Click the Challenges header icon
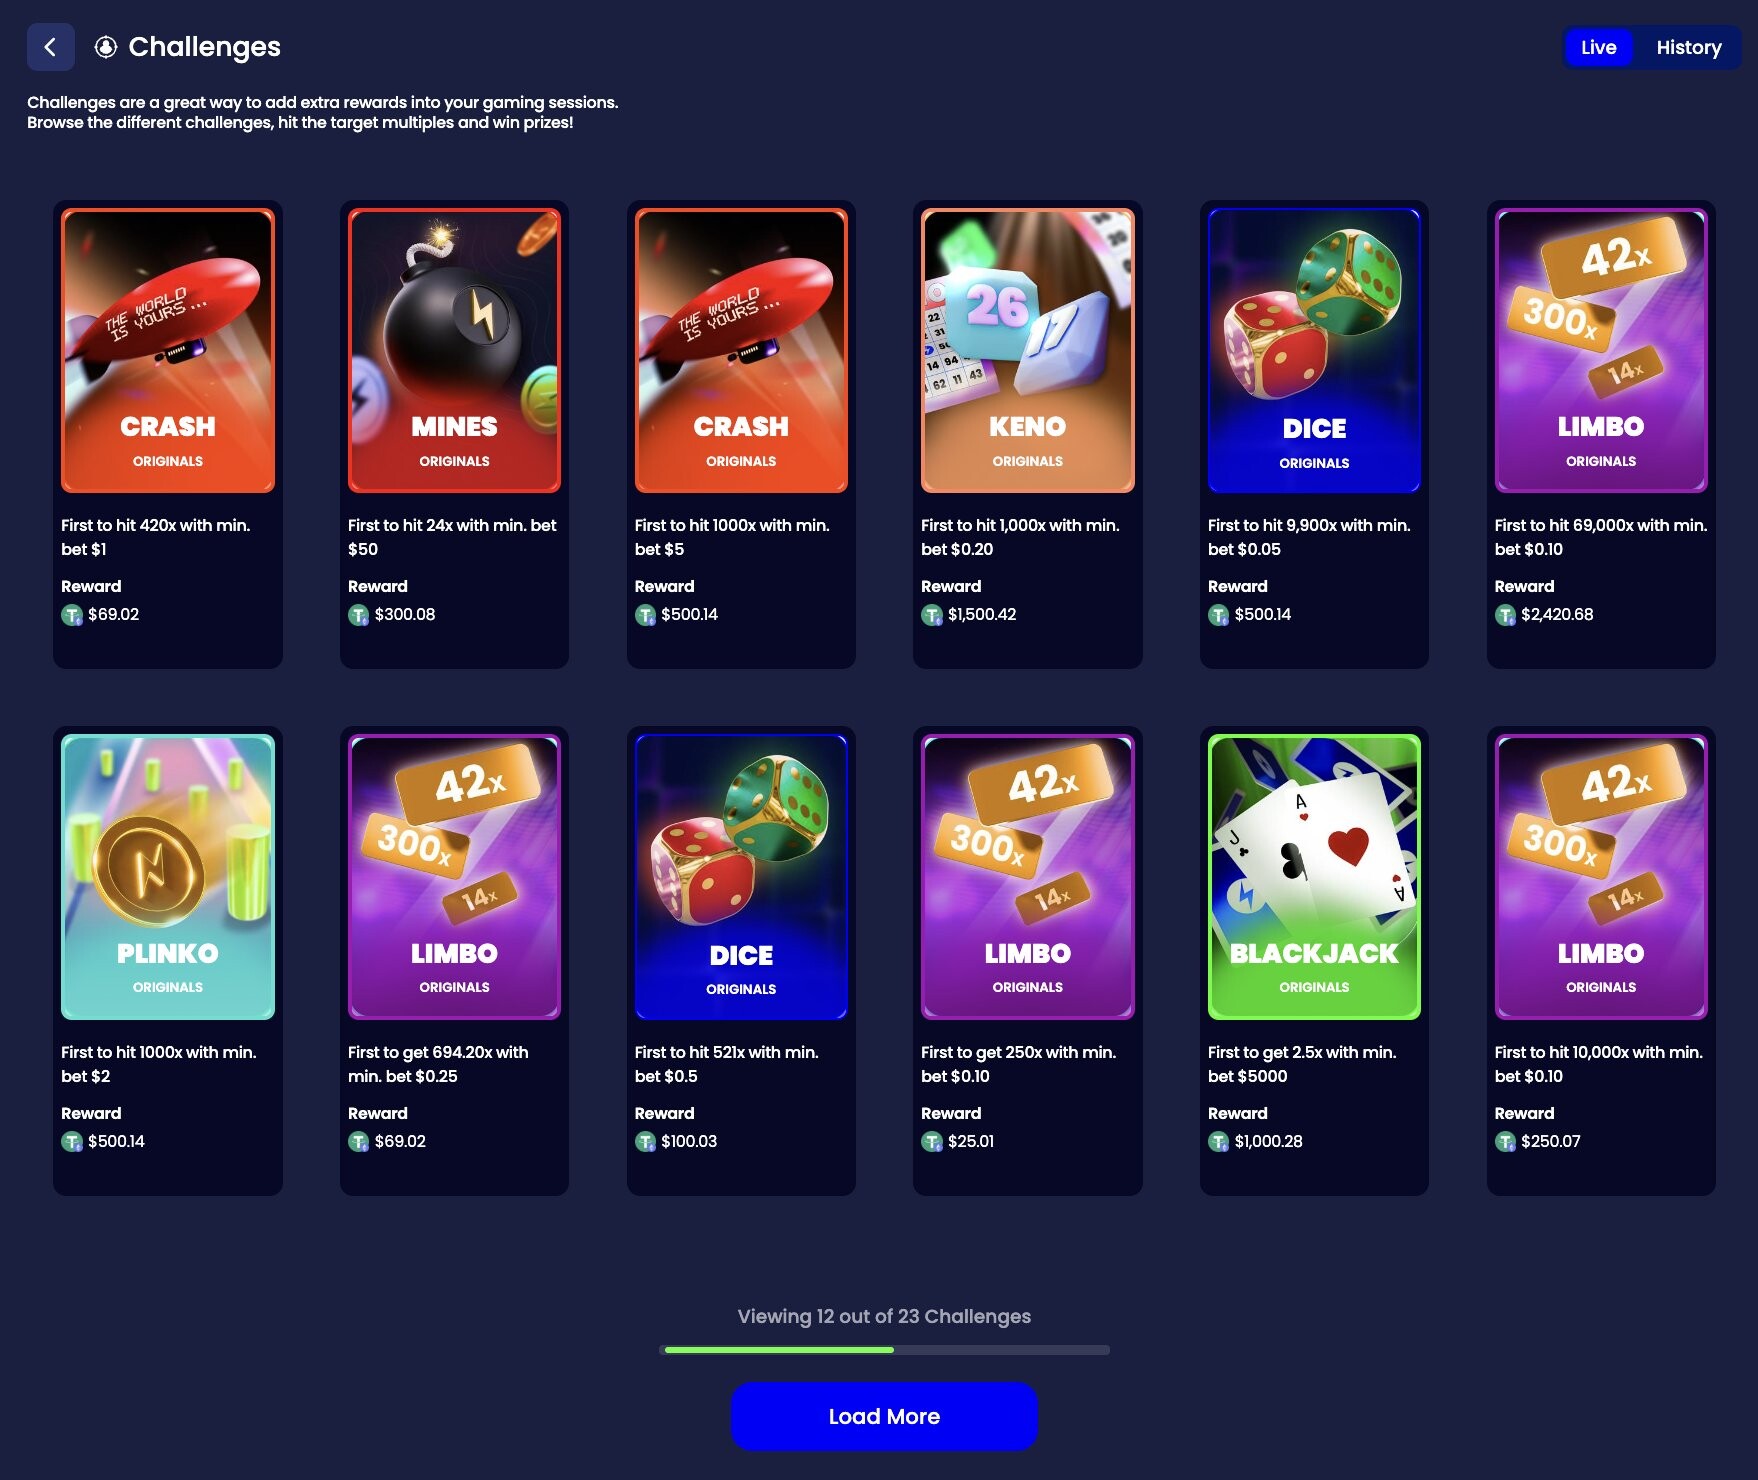The width and height of the screenshot is (1758, 1480). [x=106, y=47]
